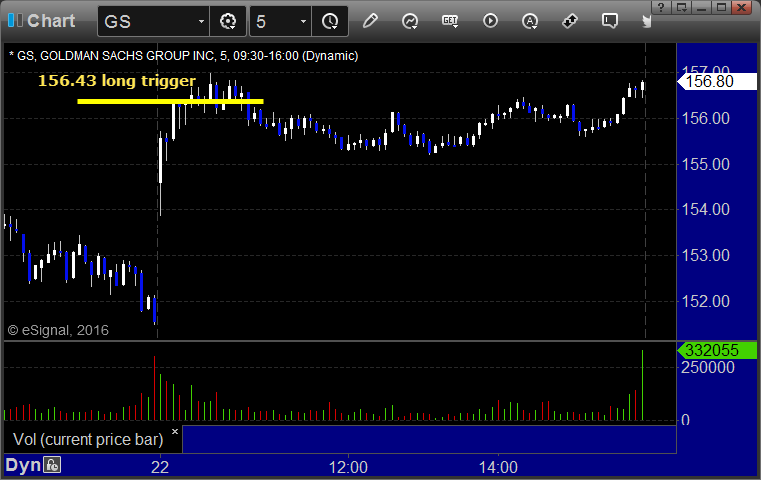Viewport: 761px width, 480px height.
Task: Open the studies chart-line icon menu
Action: tap(410, 21)
